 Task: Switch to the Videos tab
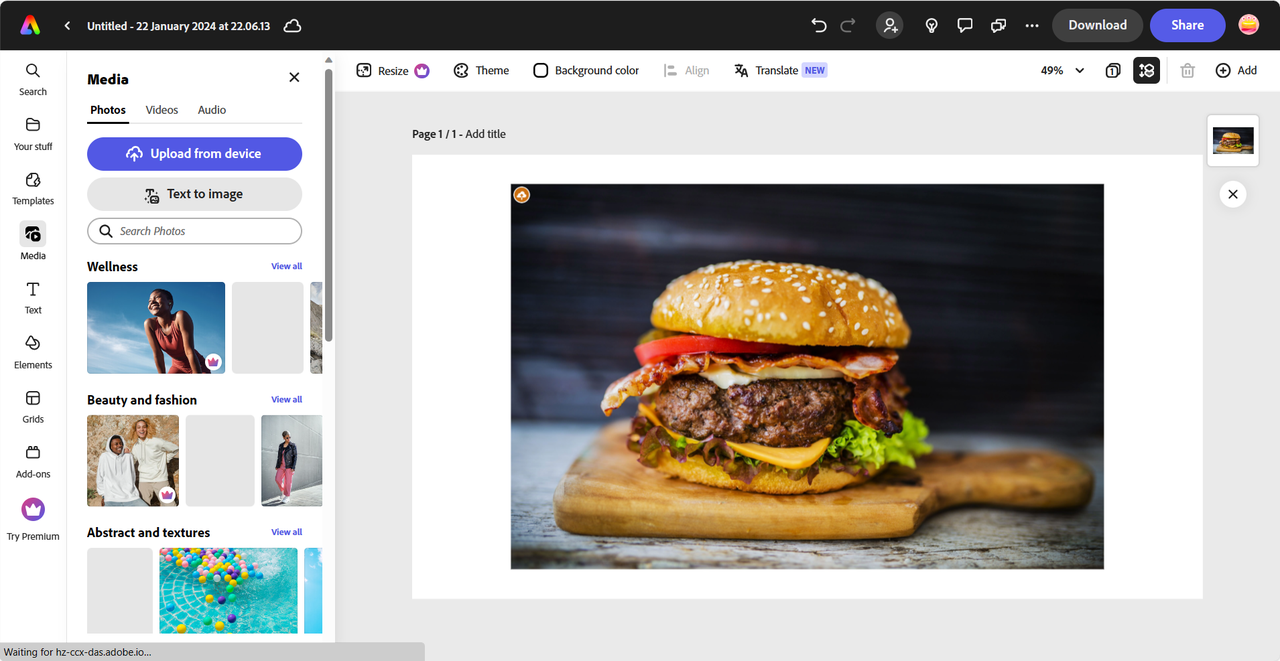[162, 110]
